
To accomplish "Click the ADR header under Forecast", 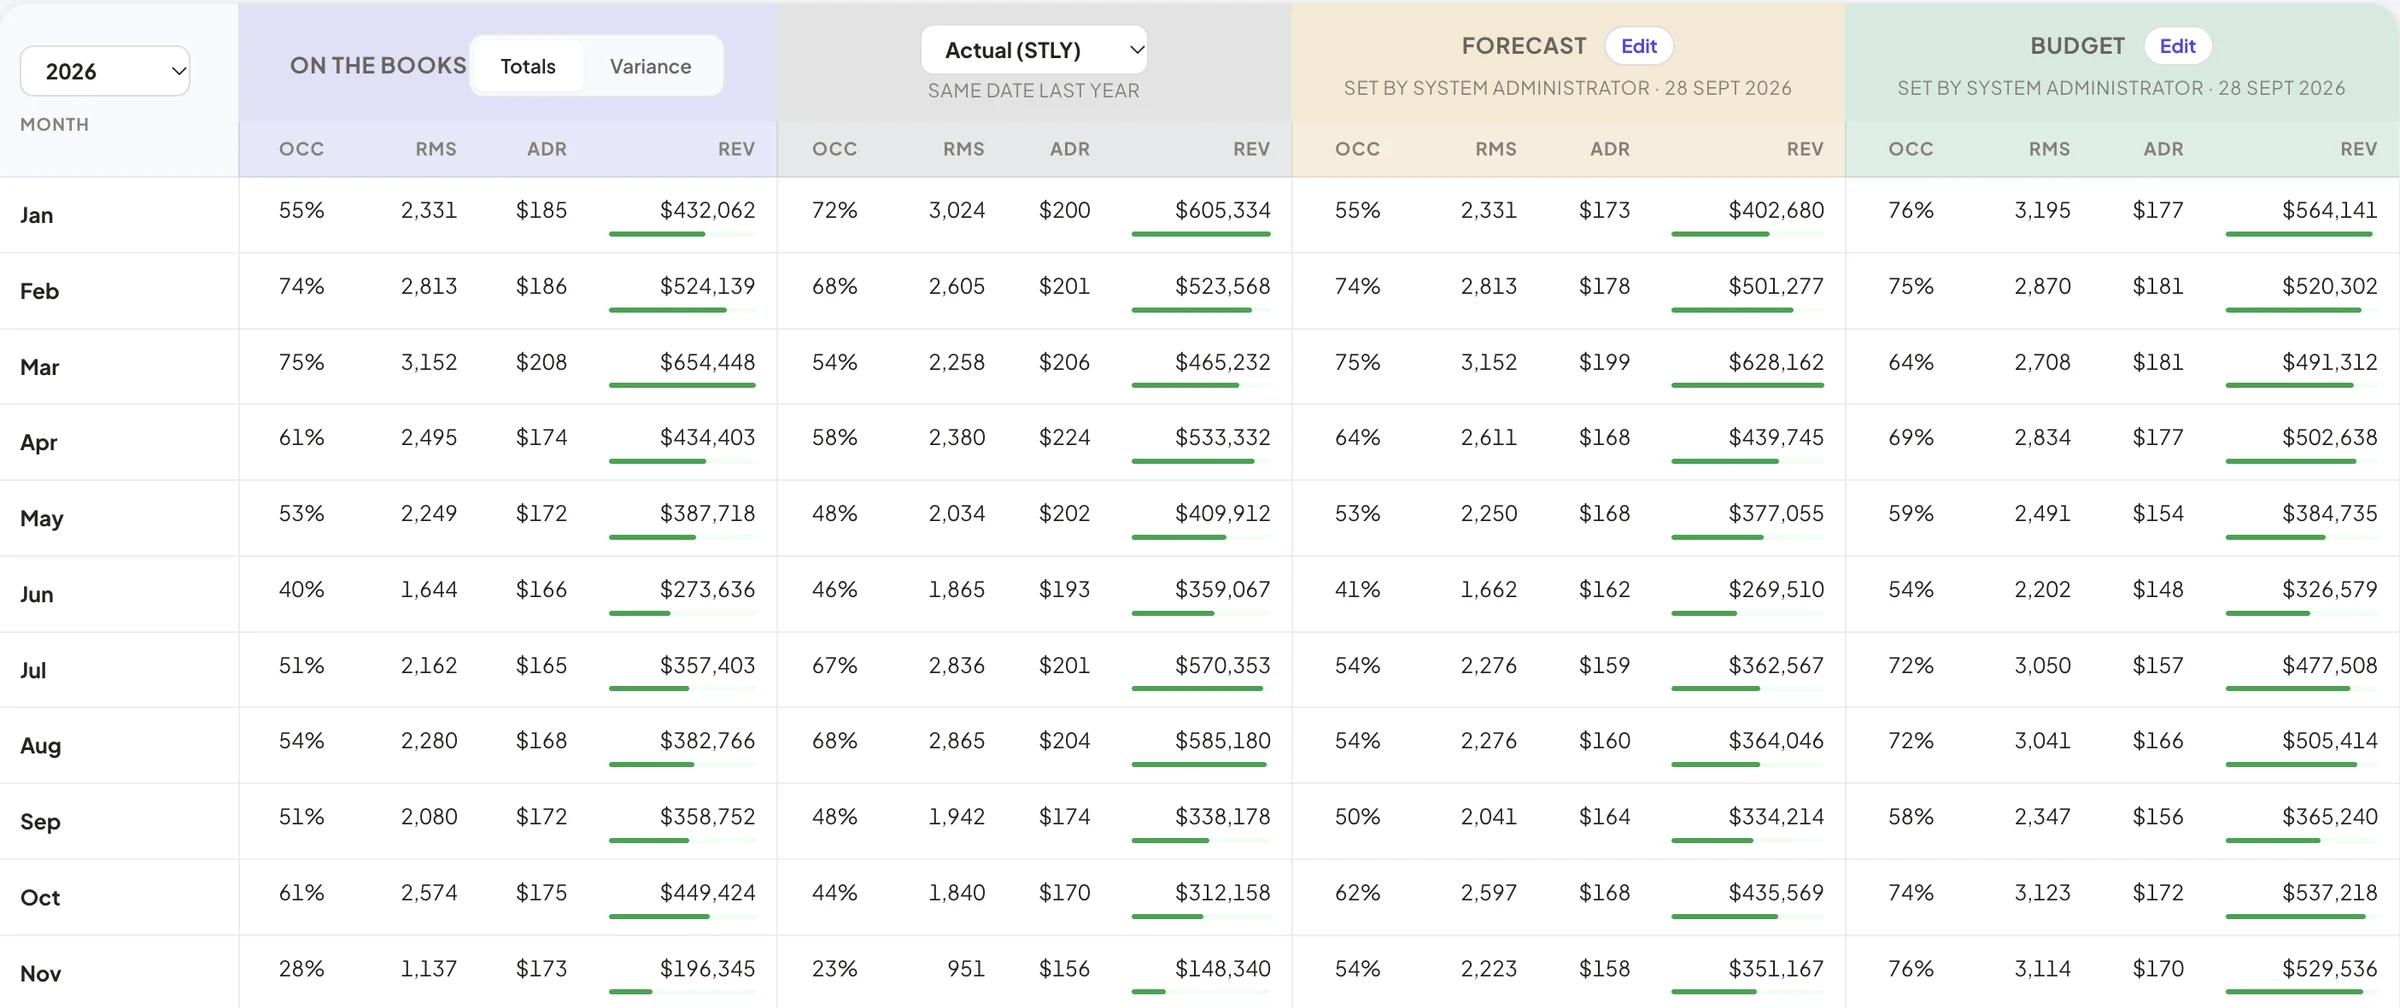I will click(x=1610, y=149).
